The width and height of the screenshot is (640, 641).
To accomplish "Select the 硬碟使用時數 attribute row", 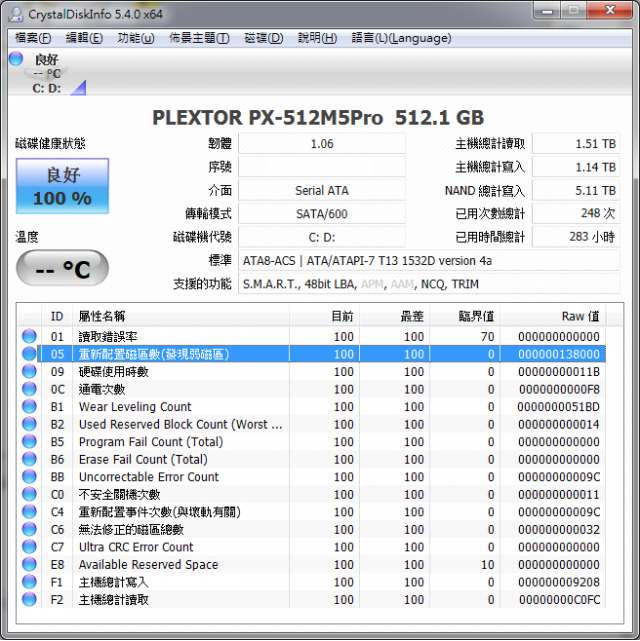I will tap(312, 372).
